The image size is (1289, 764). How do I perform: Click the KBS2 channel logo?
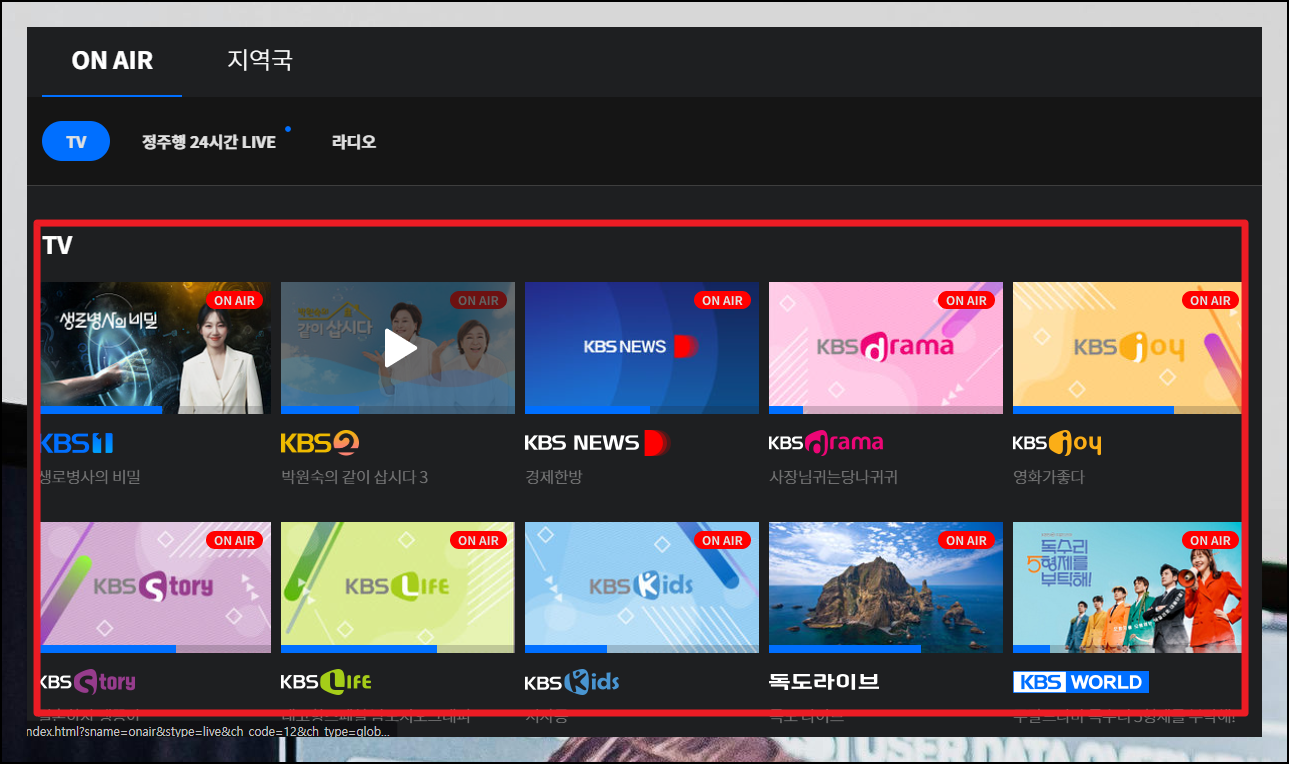coord(320,442)
